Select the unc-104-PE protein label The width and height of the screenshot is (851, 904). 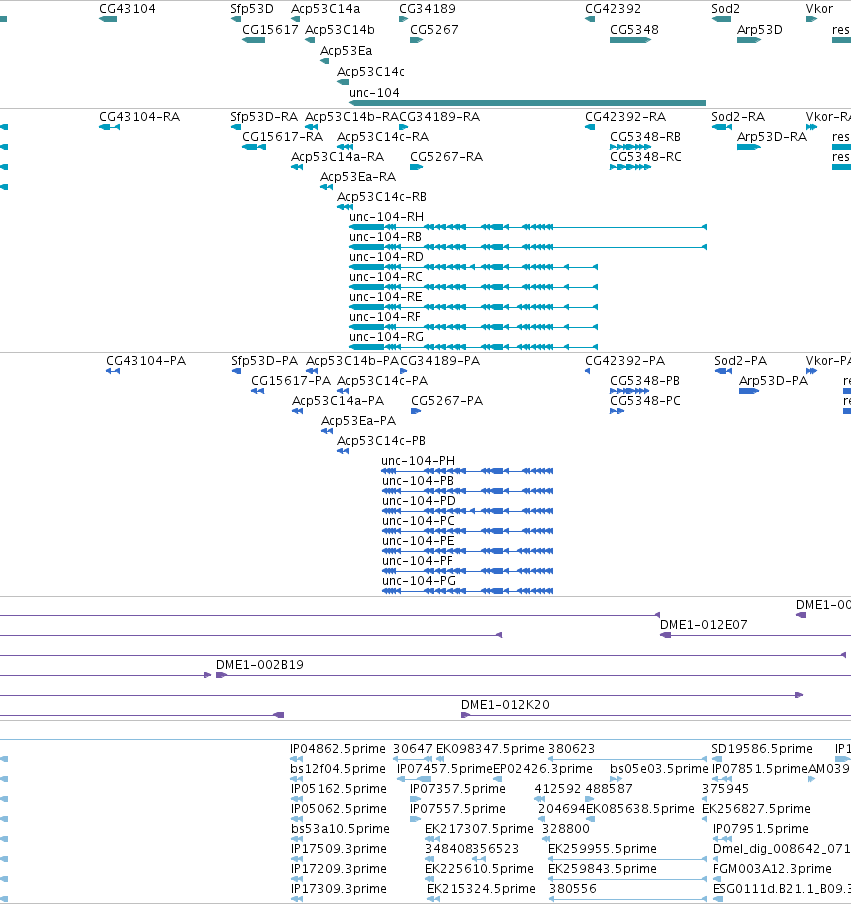pos(418,541)
